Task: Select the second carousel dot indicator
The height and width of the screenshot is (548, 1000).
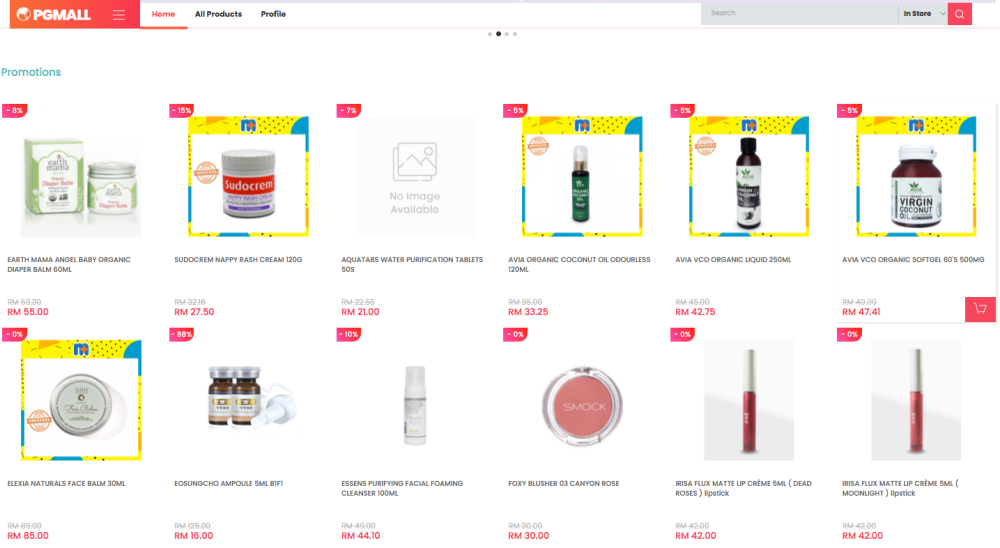Action: (x=498, y=34)
